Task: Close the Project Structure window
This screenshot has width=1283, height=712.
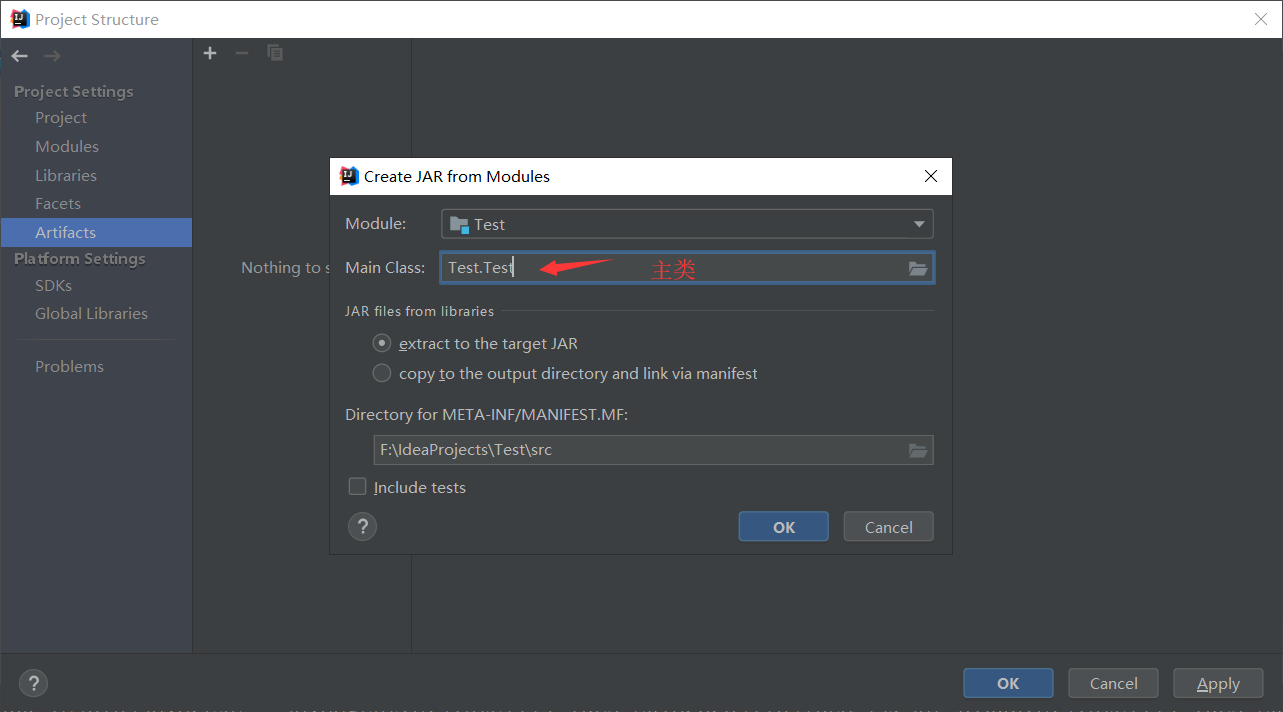Action: pyautogui.click(x=1261, y=19)
